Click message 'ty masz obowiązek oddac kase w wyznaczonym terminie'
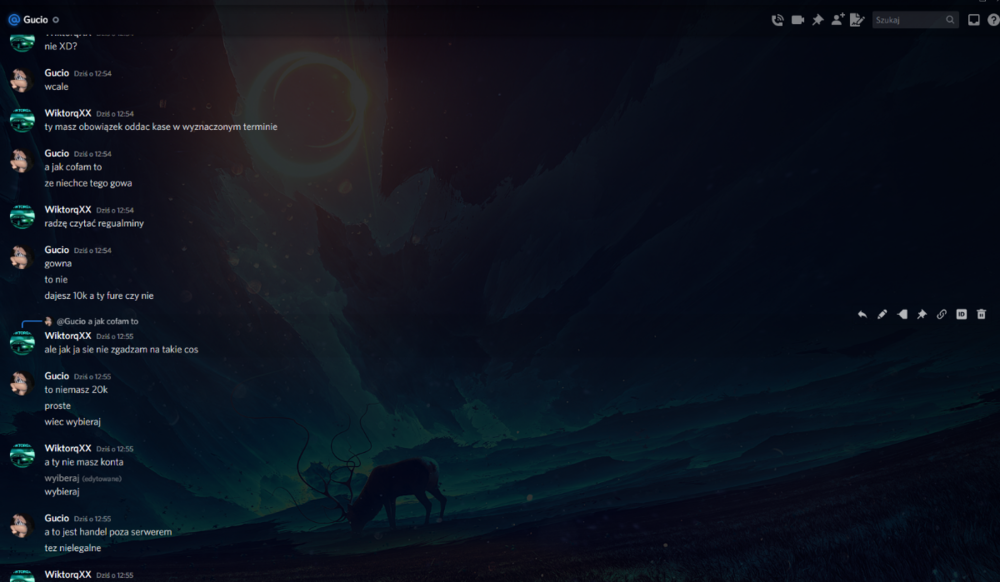The image size is (1000, 582). (161, 127)
